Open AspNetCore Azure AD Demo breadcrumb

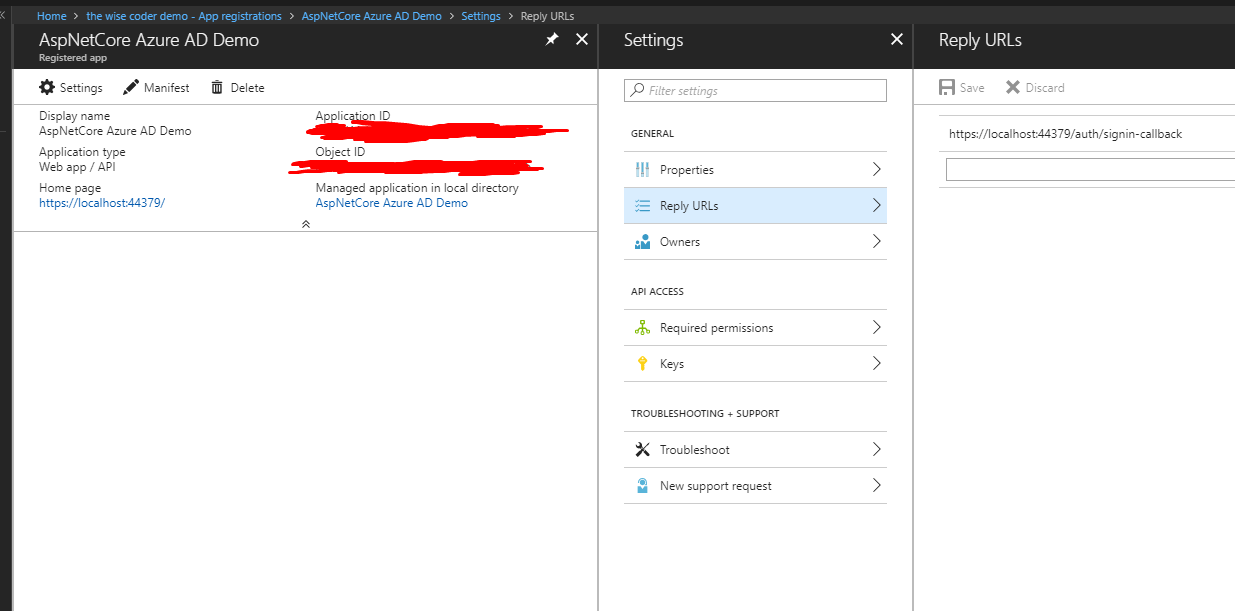pyautogui.click(x=372, y=16)
